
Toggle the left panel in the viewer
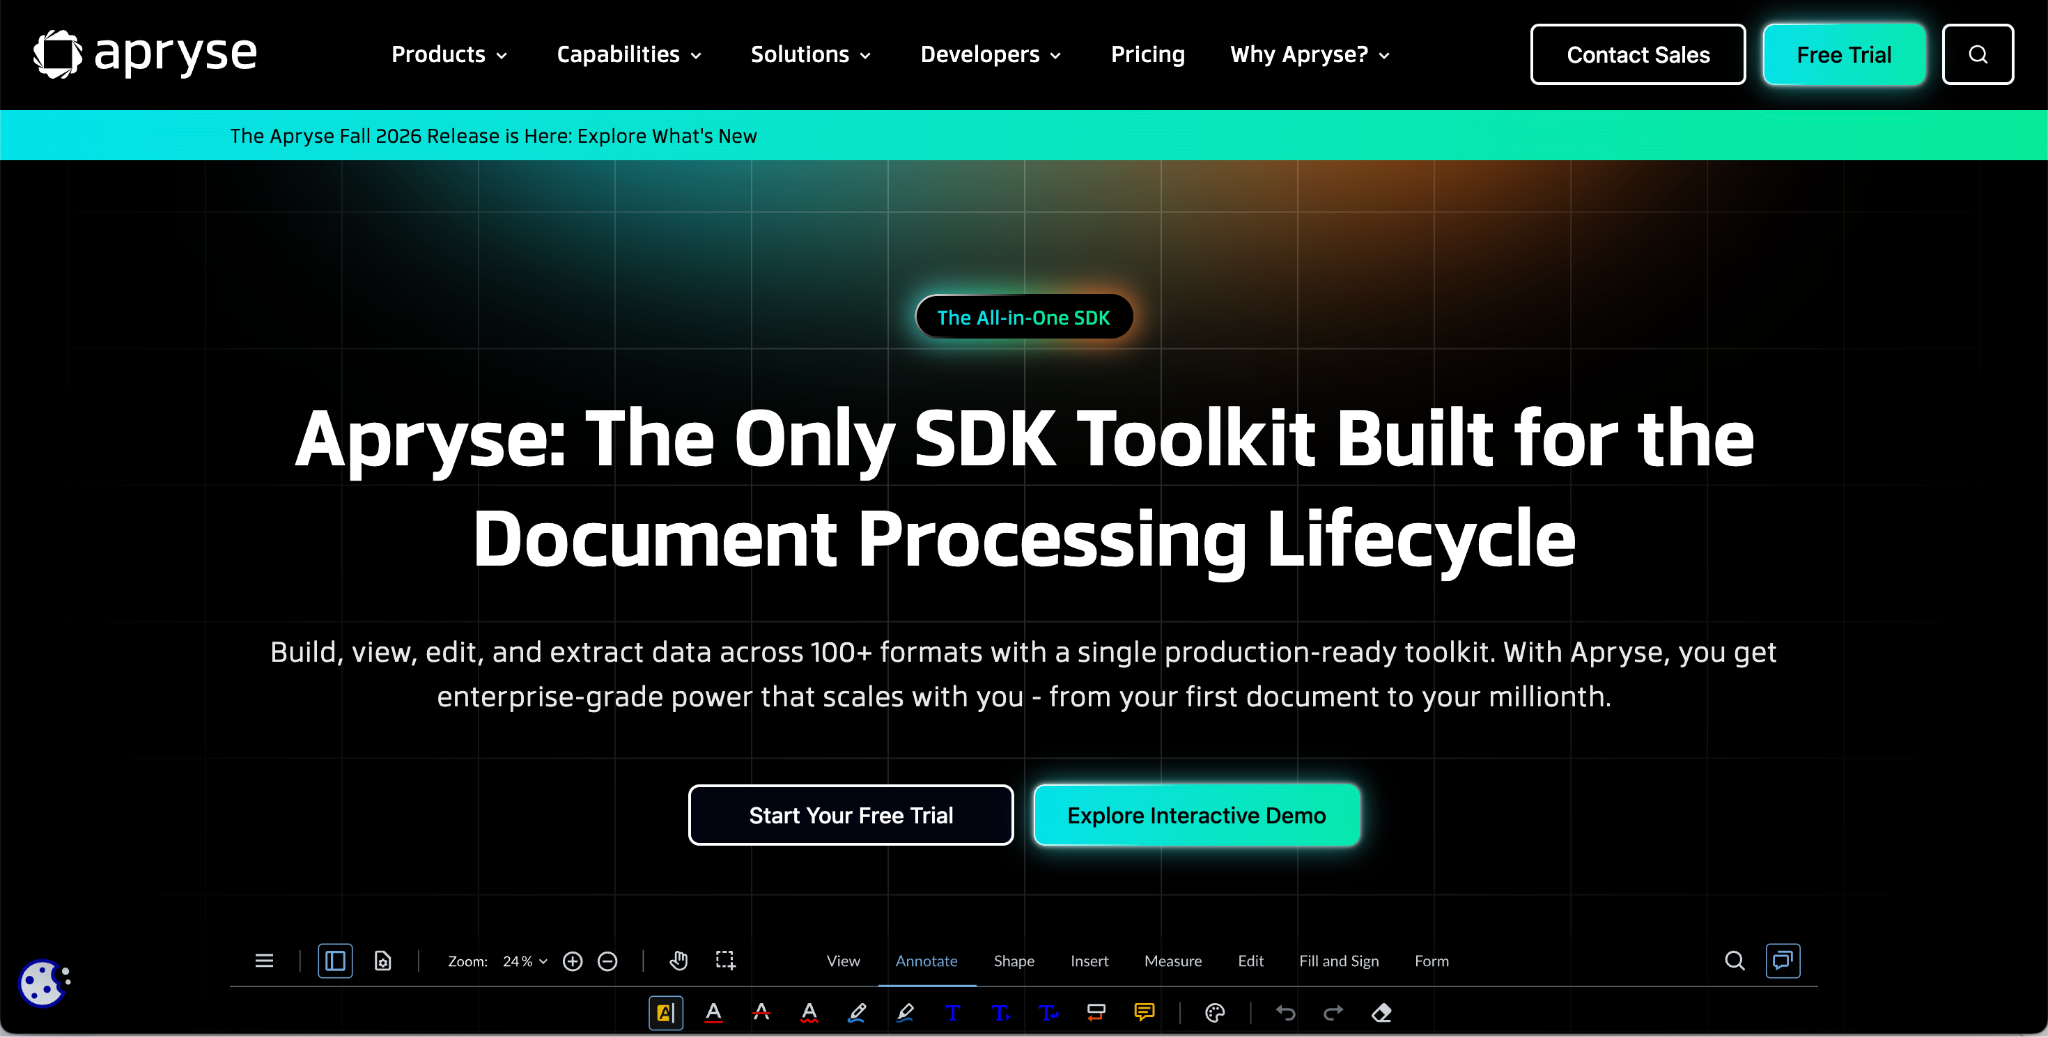point(335,961)
